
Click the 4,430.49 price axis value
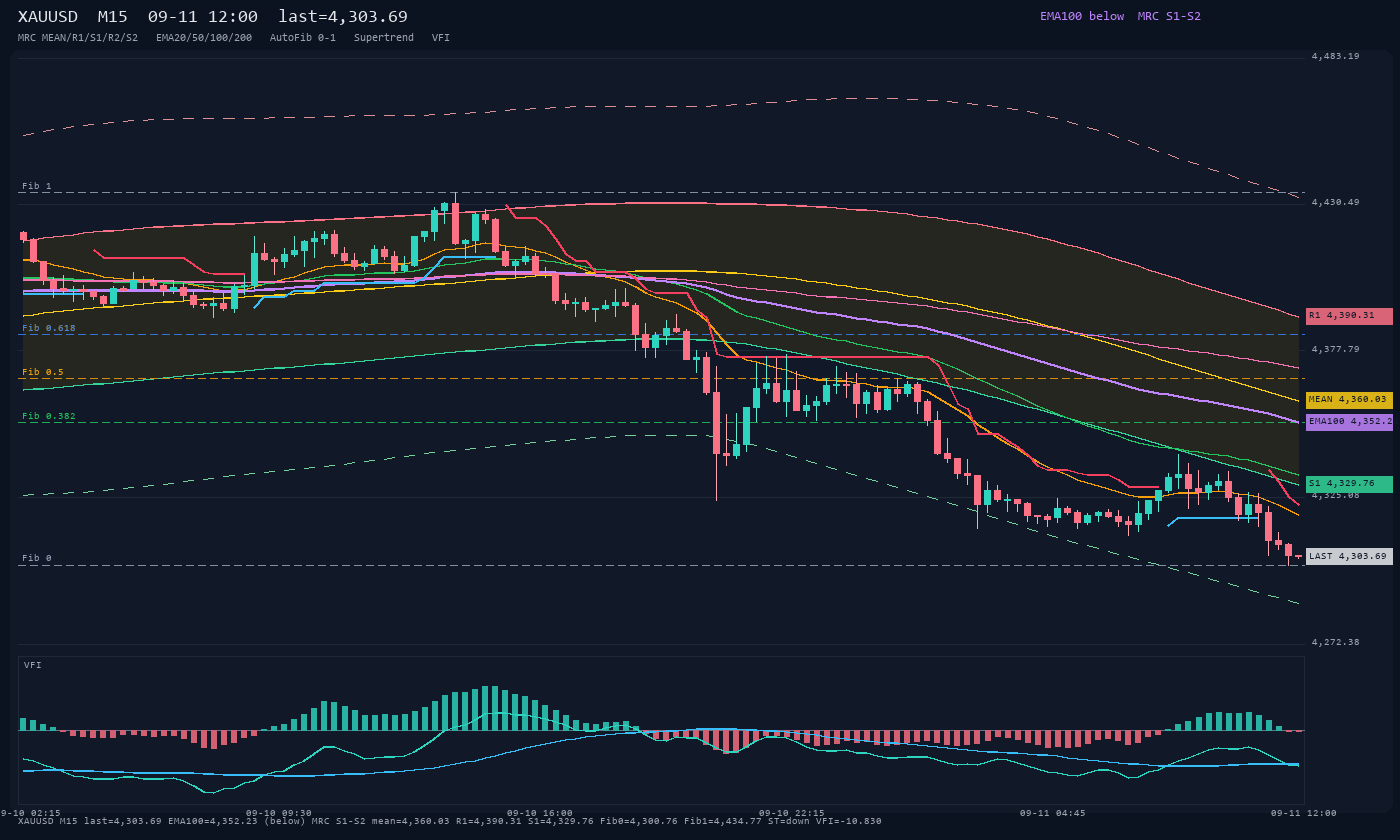[1336, 202]
